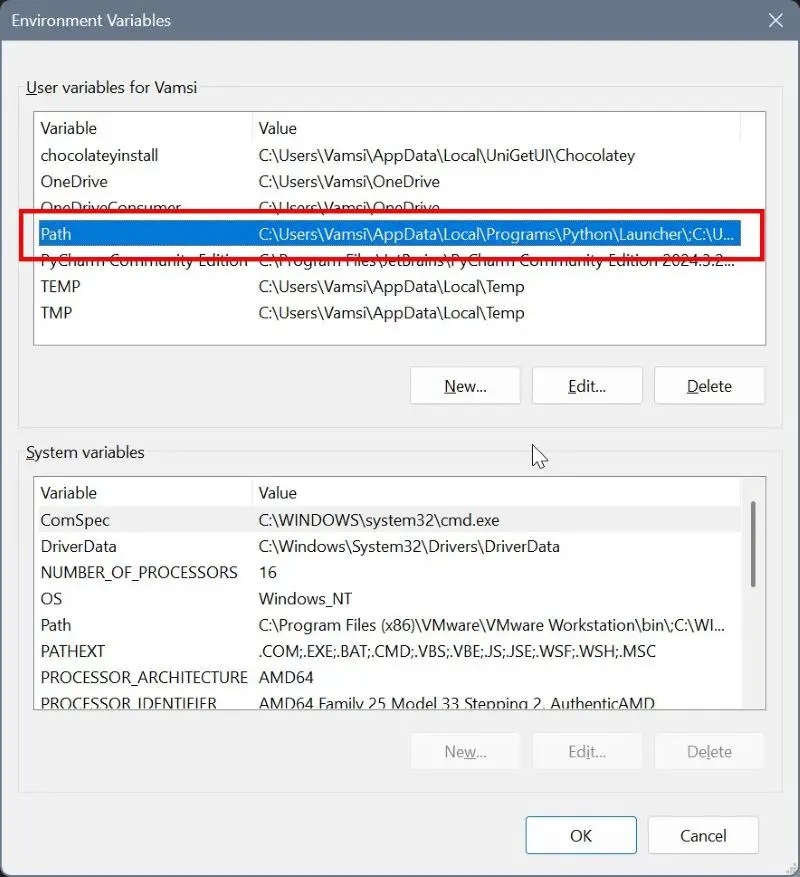Click the user variables Value column header
This screenshot has width=800, height=877.
pos(496,128)
